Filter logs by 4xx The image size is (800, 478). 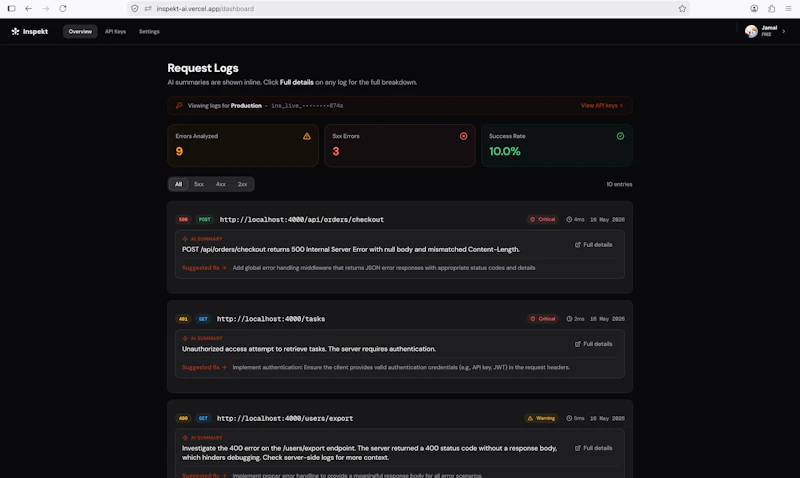[x=220, y=184]
